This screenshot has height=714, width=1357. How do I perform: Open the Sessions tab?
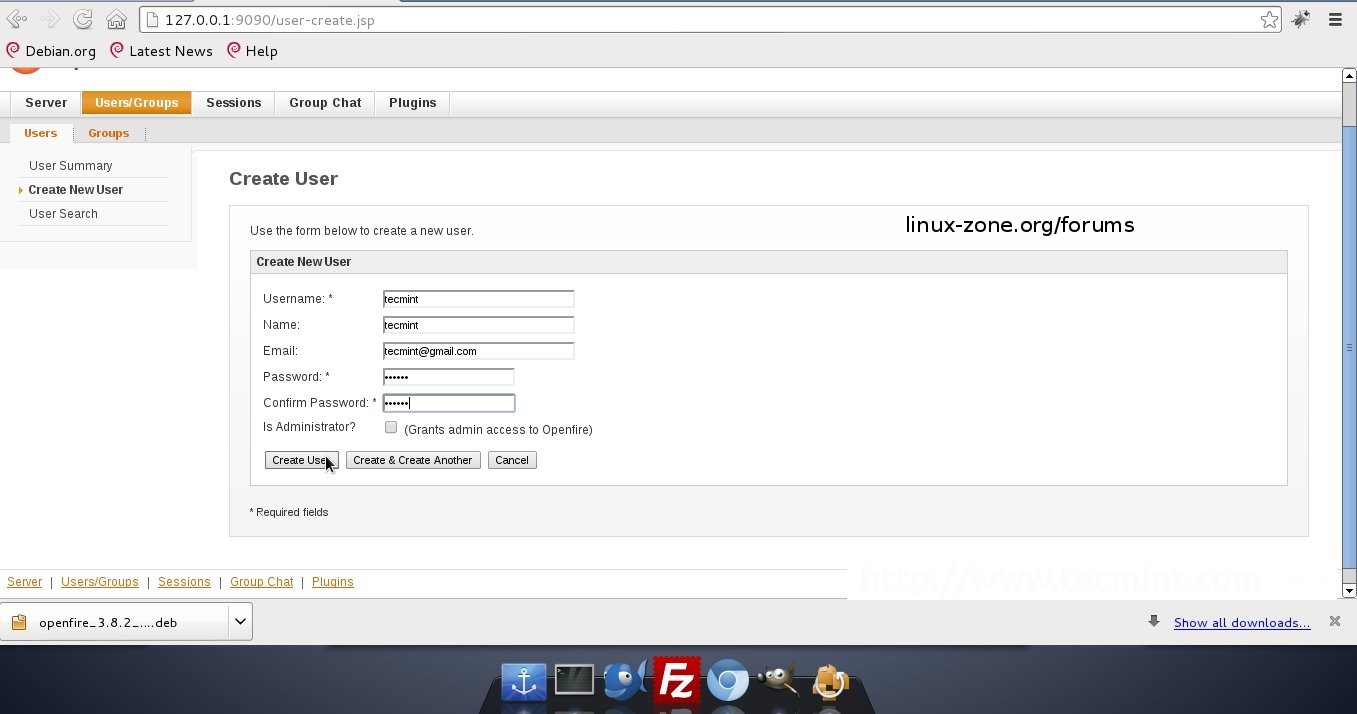(233, 103)
